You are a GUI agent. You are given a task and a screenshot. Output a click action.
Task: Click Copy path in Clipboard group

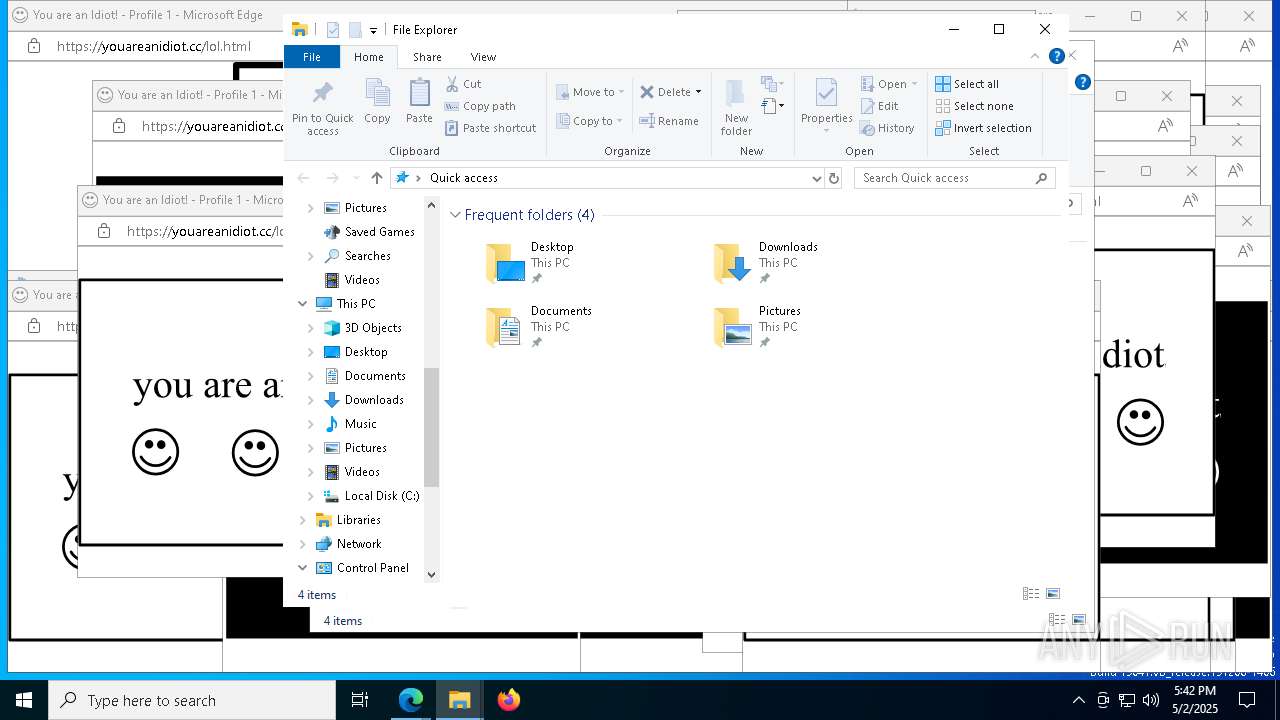481,106
